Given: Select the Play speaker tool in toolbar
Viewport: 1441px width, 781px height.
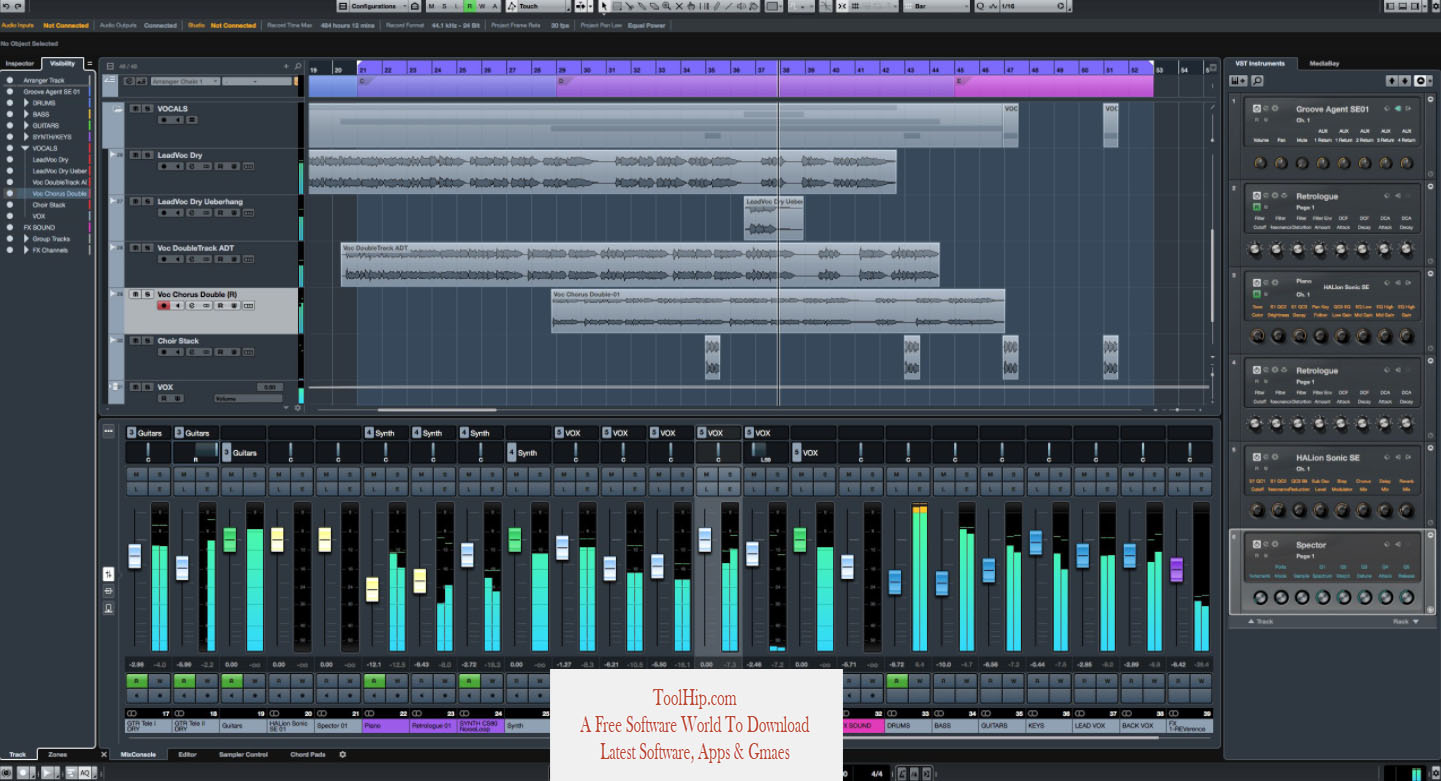Looking at the screenshot, I should point(741,6).
